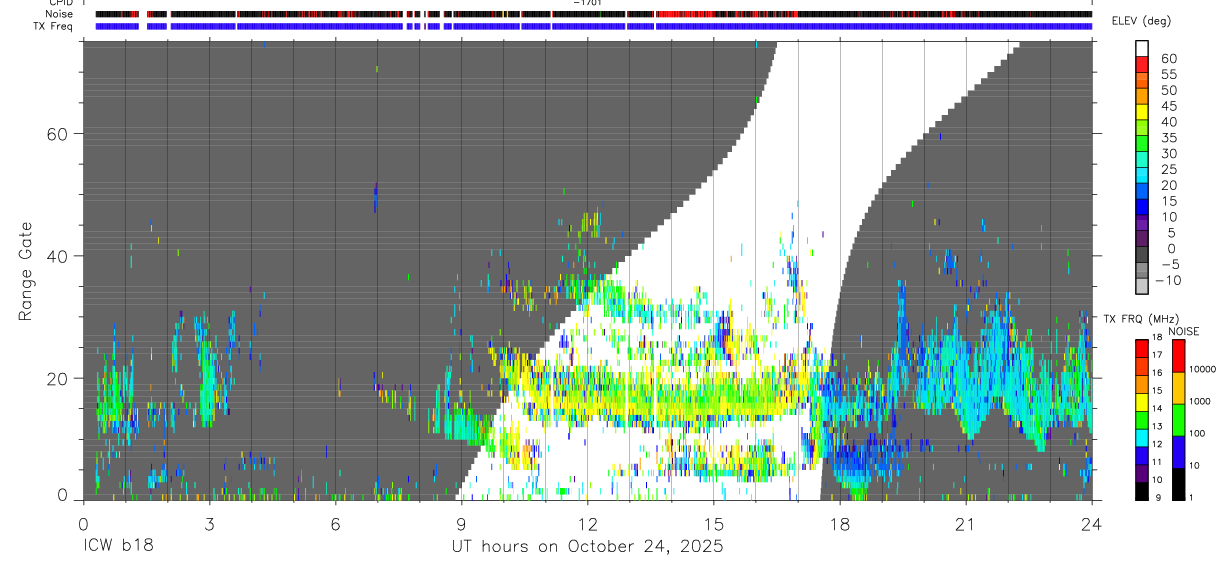Click the '45' ELEV scale label
Viewport: 1228px width, 567px height.
[1168, 106]
